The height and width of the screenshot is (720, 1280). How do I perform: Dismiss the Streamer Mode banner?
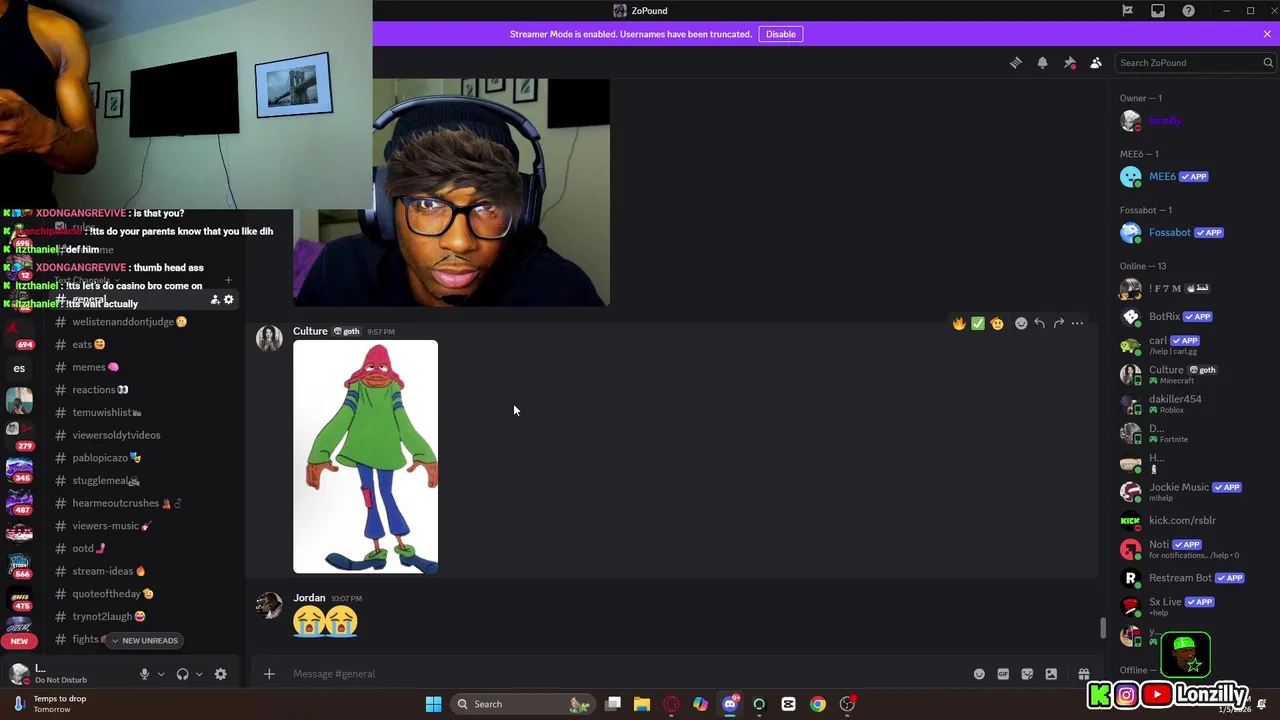click(1267, 34)
